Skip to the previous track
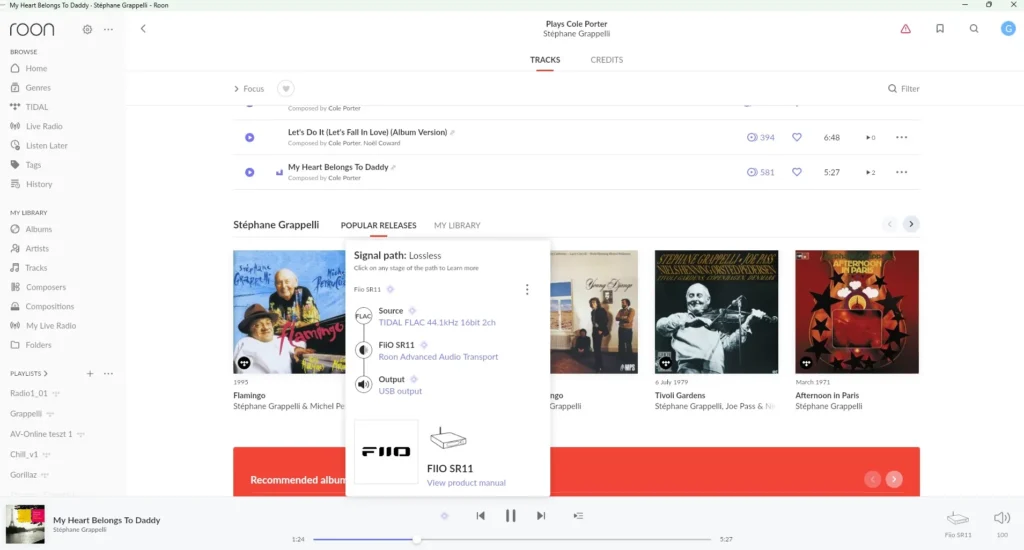1024x550 pixels. (x=481, y=516)
